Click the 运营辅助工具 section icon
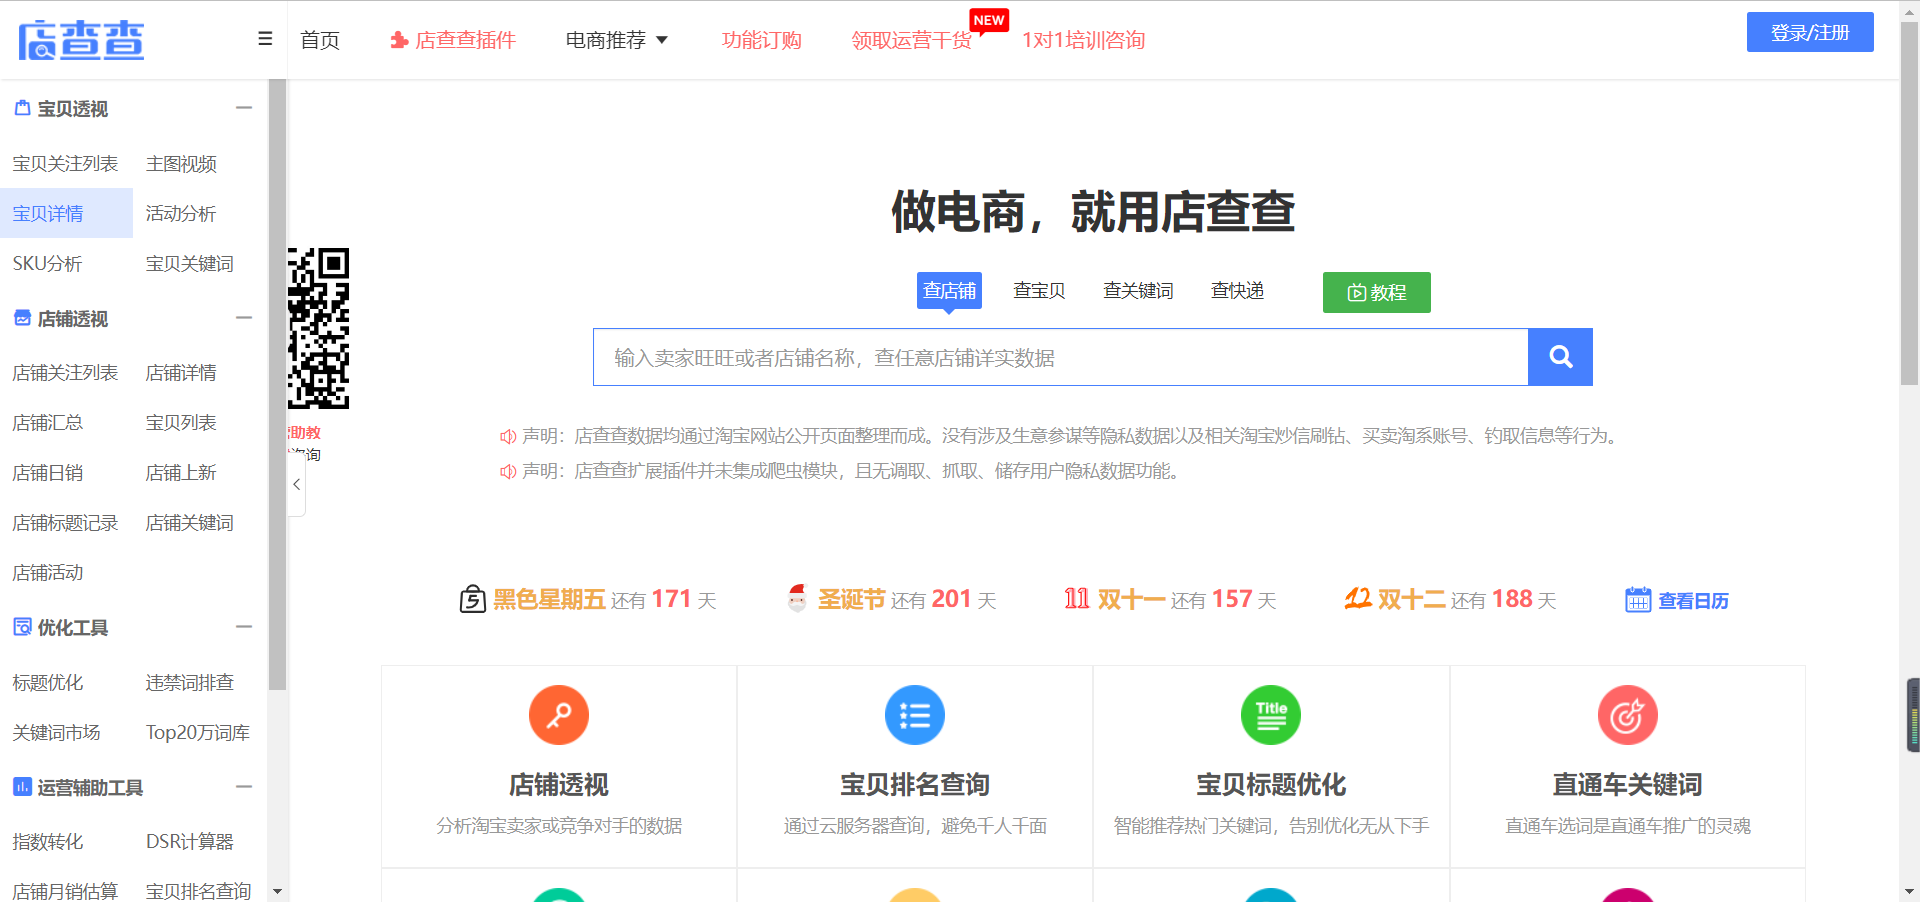Screen dimensions: 1920x902 coord(22,787)
